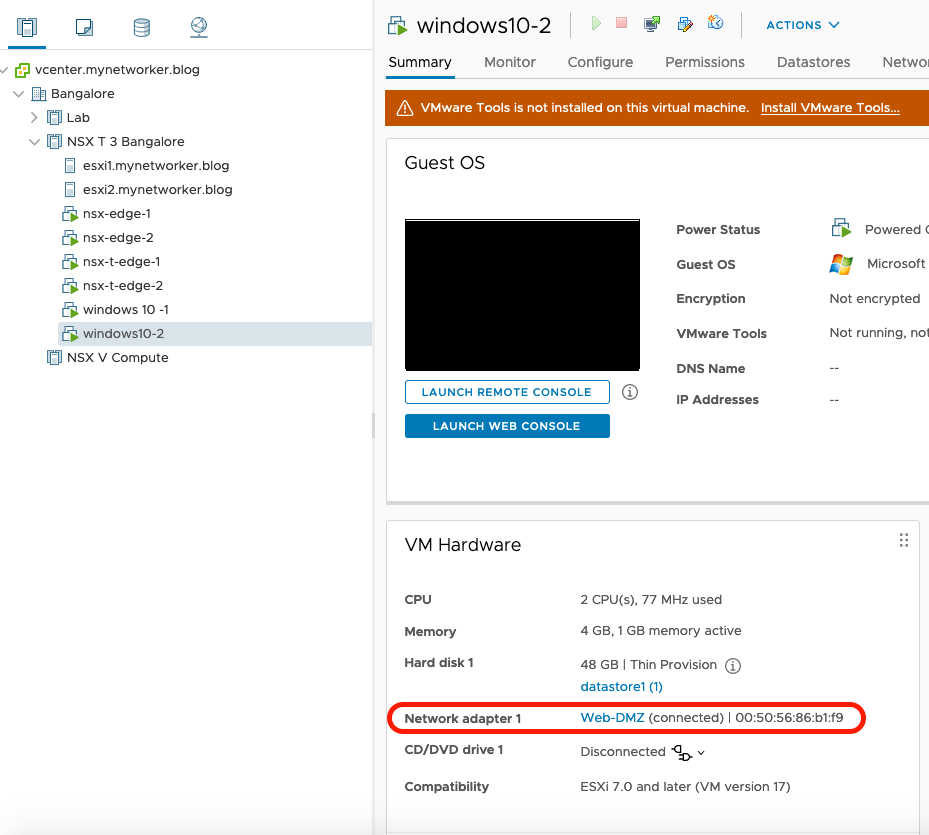Click the red Power Off icon

(x=622, y=23)
